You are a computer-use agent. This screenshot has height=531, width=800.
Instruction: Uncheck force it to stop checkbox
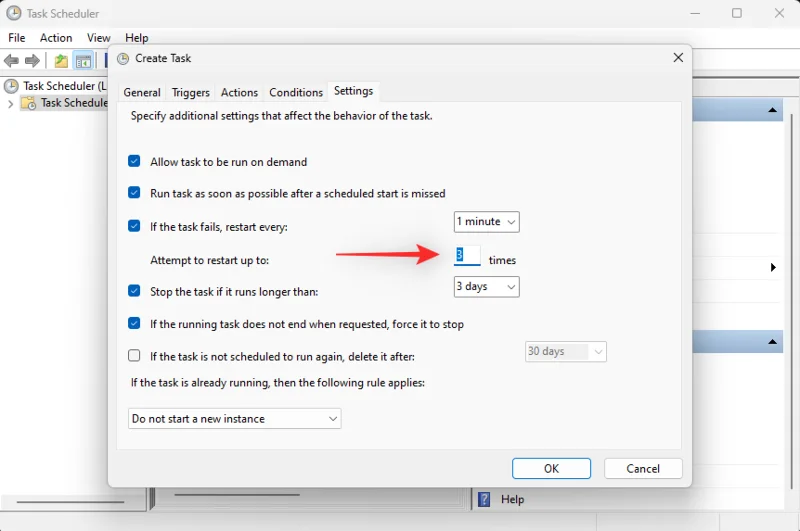[x=134, y=323]
